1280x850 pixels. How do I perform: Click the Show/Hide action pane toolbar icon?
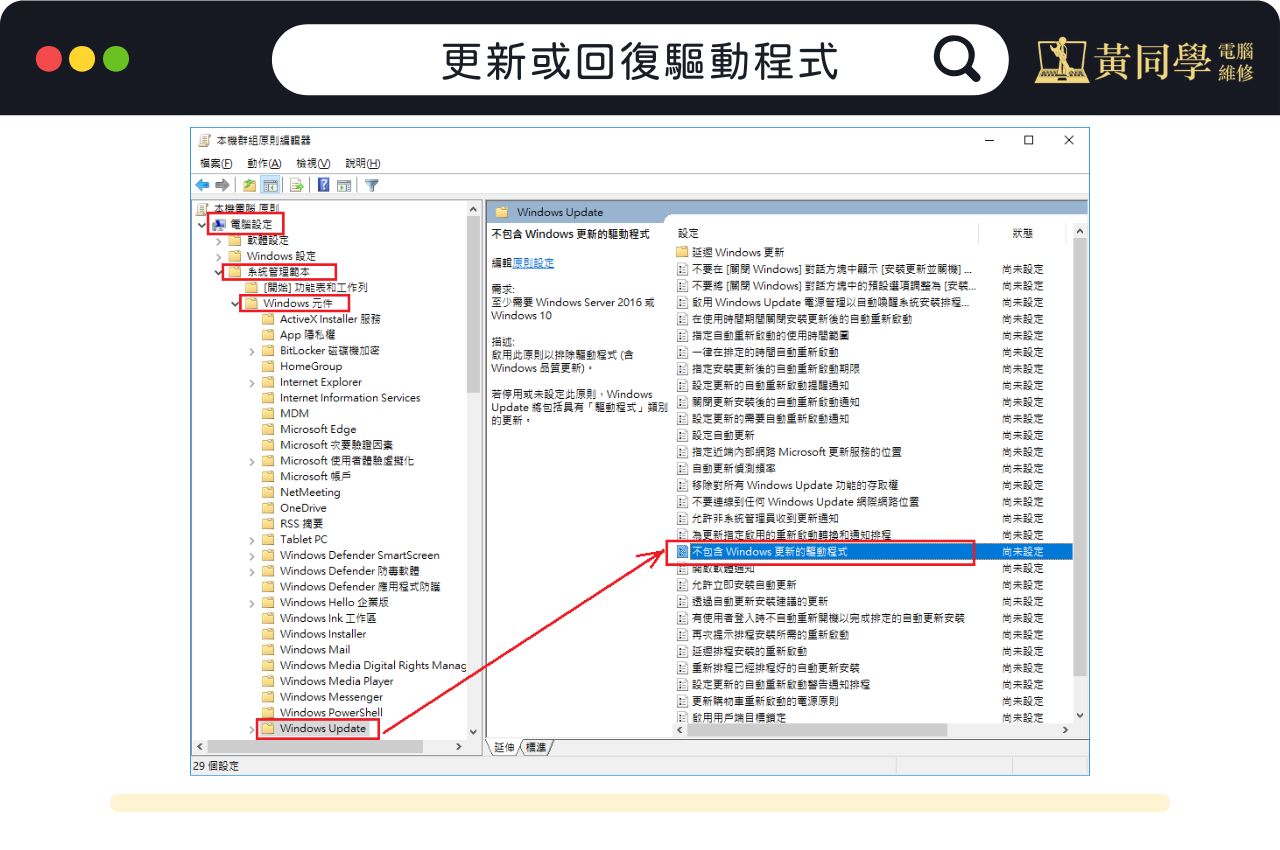click(344, 185)
